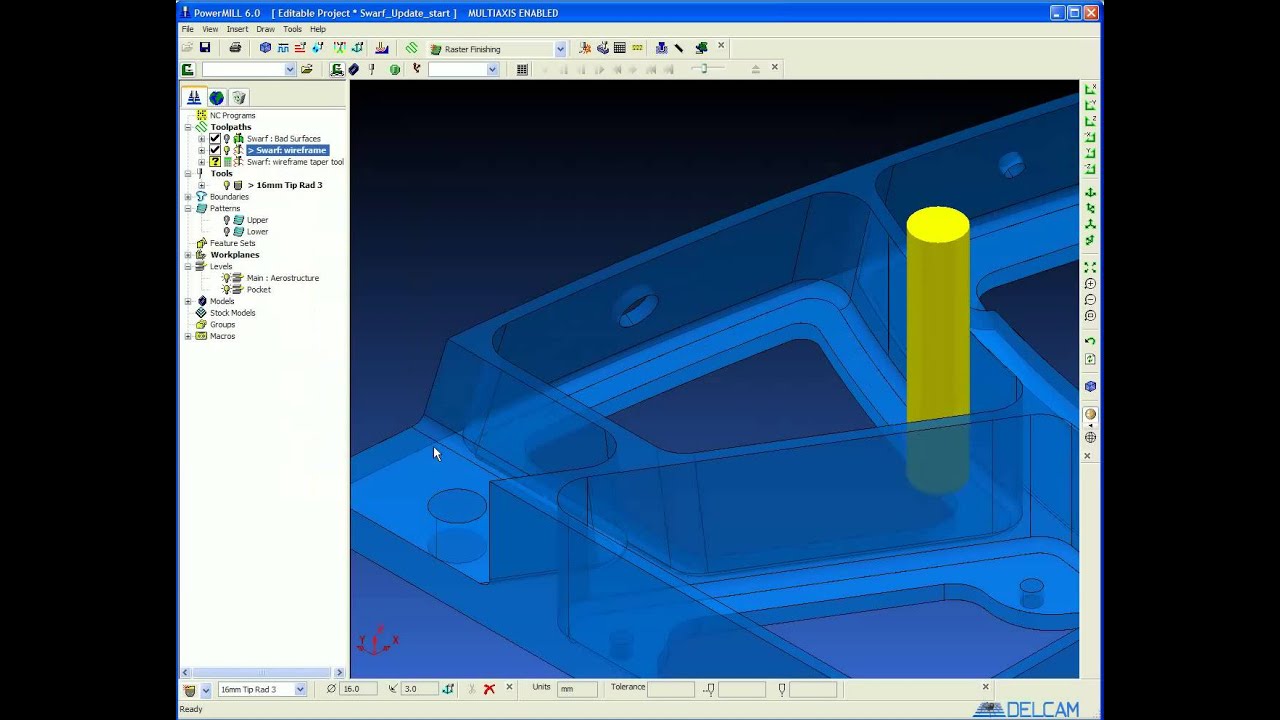Viewport: 1280px width, 720px height.
Task: Click the Resize to Fit view icon
Action: (x=1090, y=268)
